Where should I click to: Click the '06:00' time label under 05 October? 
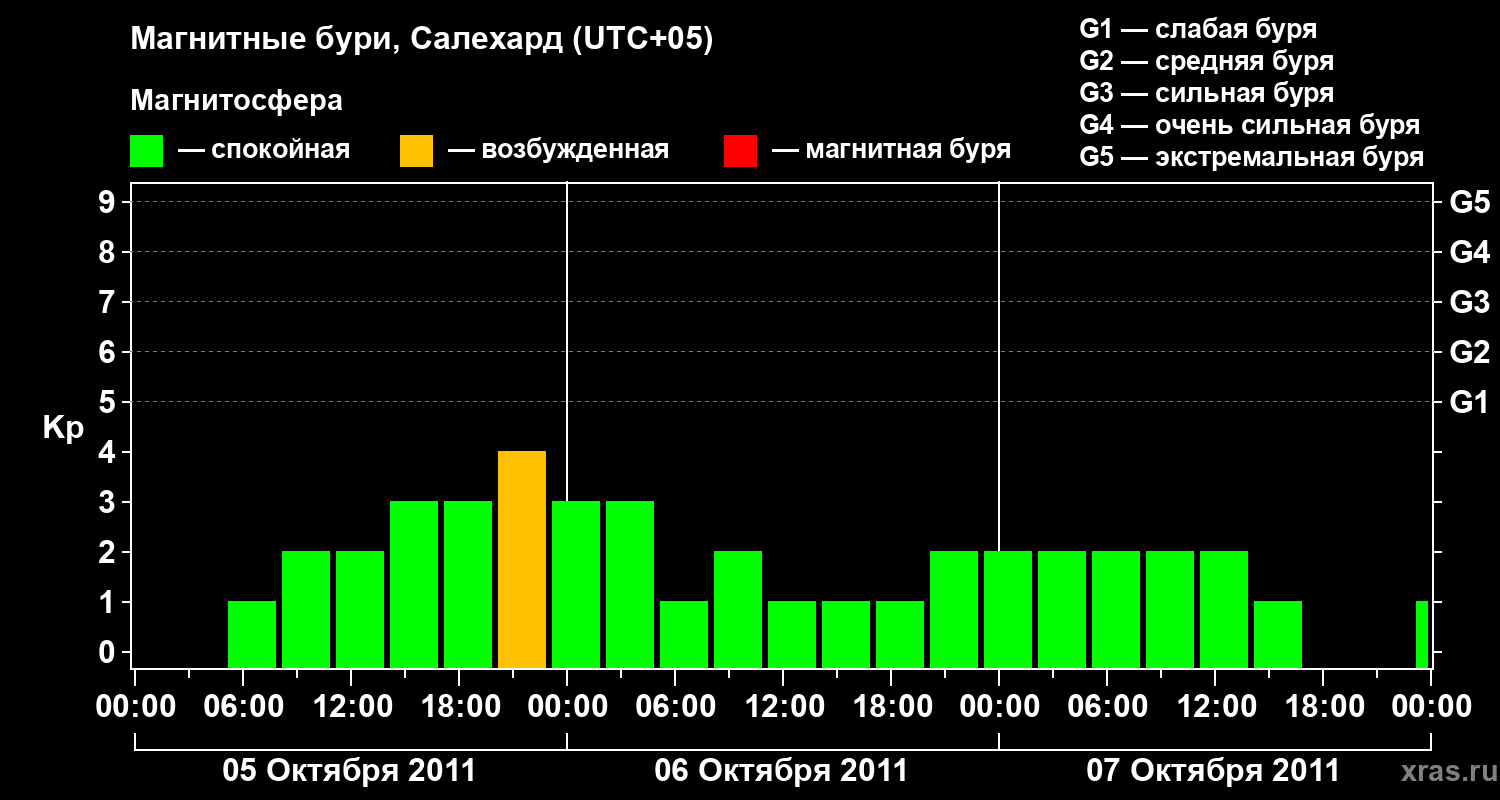pos(242,707)
